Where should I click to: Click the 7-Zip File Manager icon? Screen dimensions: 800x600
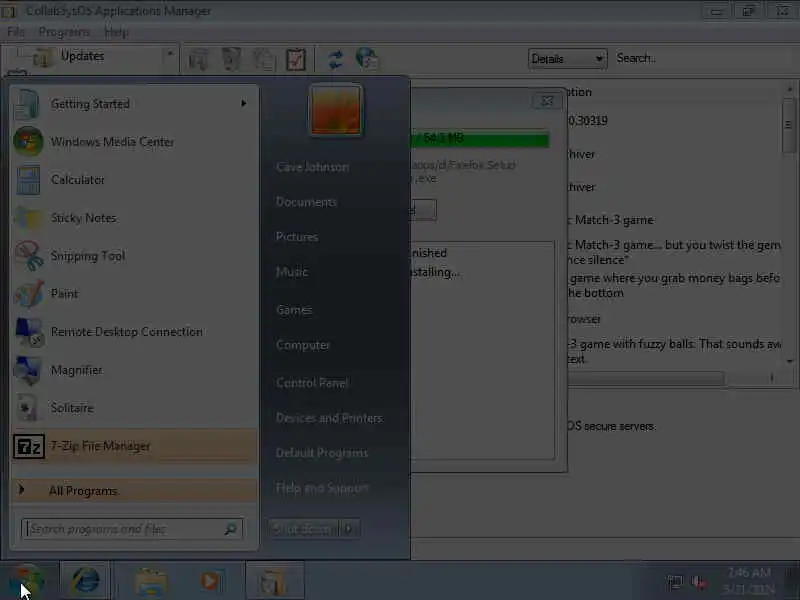point(29,446)
